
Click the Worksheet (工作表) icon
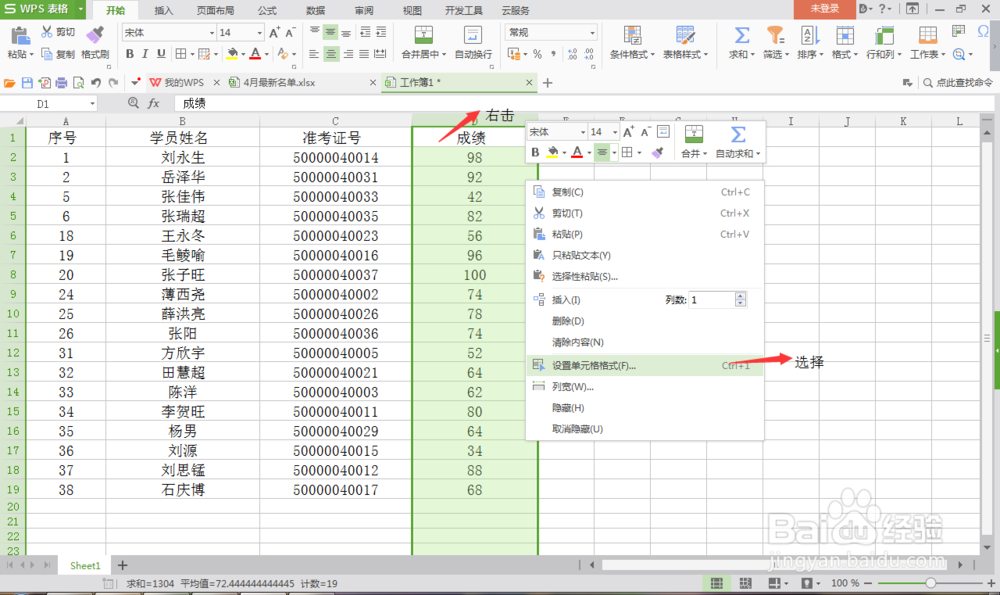coord(927,35)
